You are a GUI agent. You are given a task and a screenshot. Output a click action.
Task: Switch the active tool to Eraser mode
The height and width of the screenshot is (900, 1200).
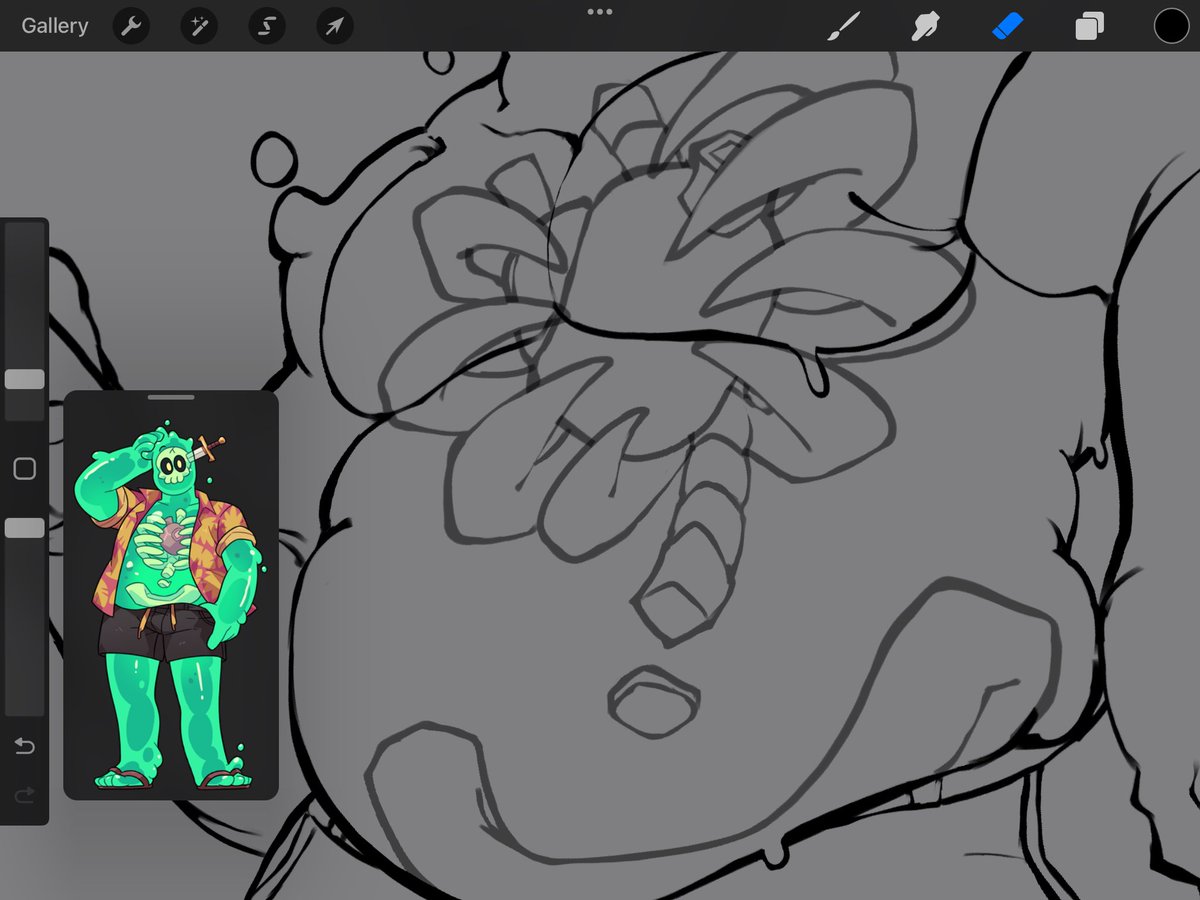[1008, 26]
